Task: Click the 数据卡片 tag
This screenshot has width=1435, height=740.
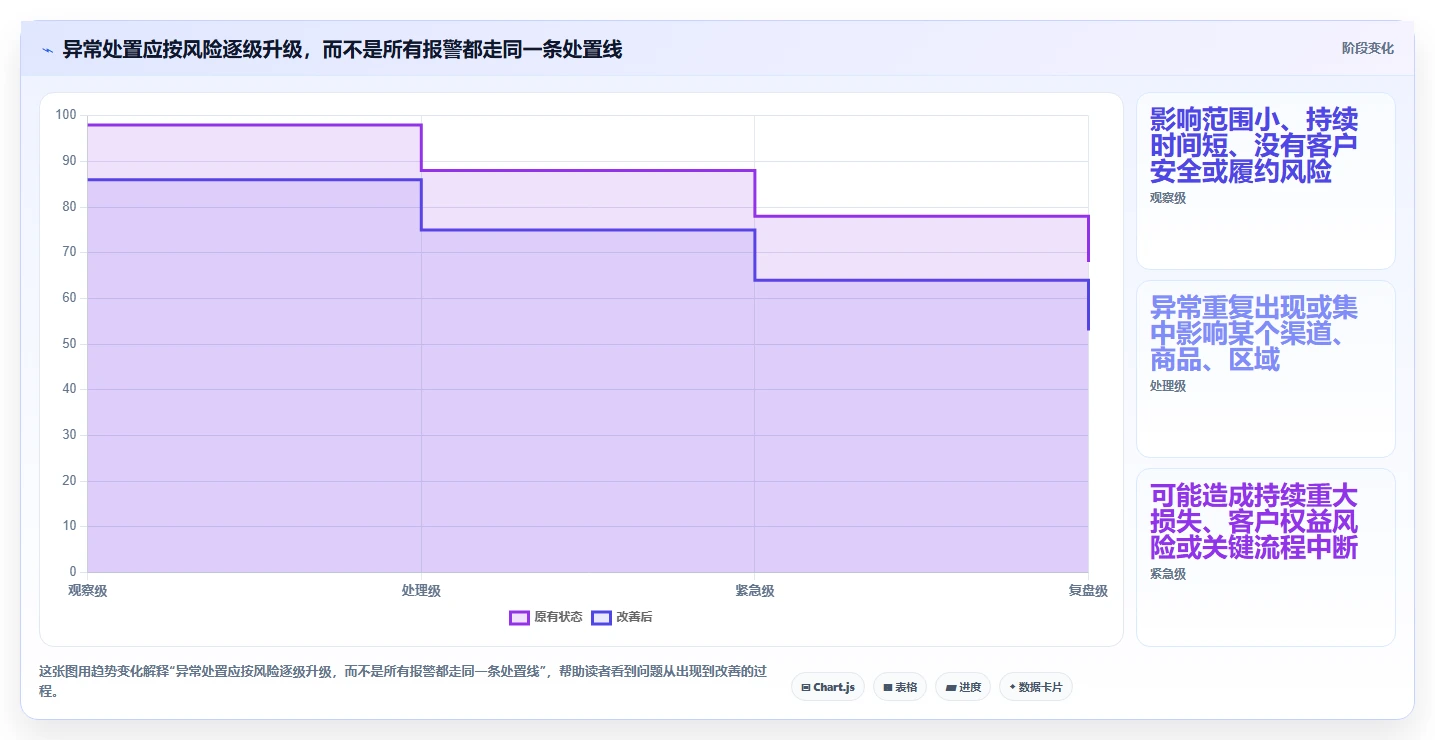Action: 1036,687
